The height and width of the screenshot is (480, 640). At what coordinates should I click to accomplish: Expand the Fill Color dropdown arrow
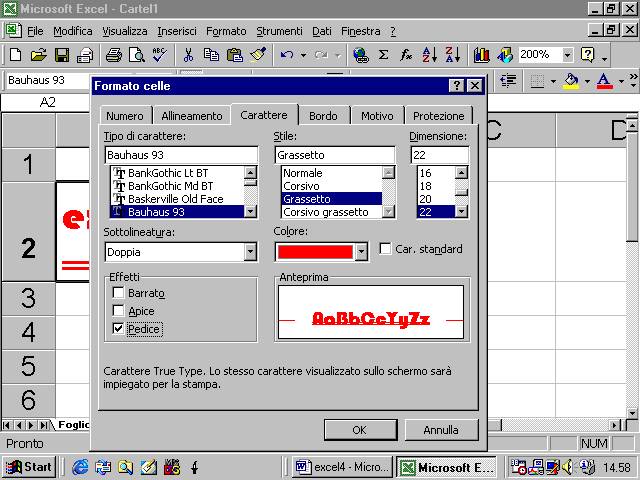[587, 81]
